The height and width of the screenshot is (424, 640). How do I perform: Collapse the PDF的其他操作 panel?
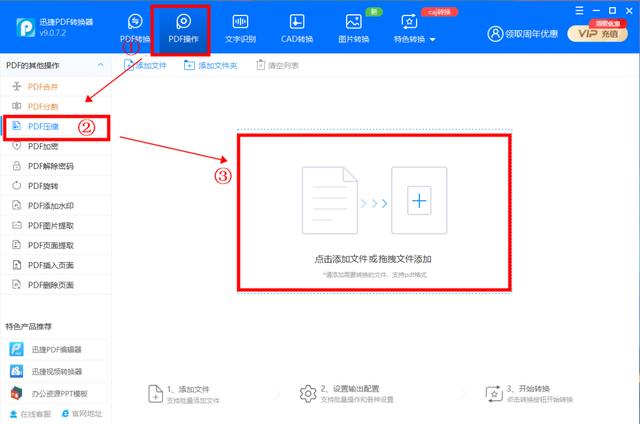click(101, 65)
